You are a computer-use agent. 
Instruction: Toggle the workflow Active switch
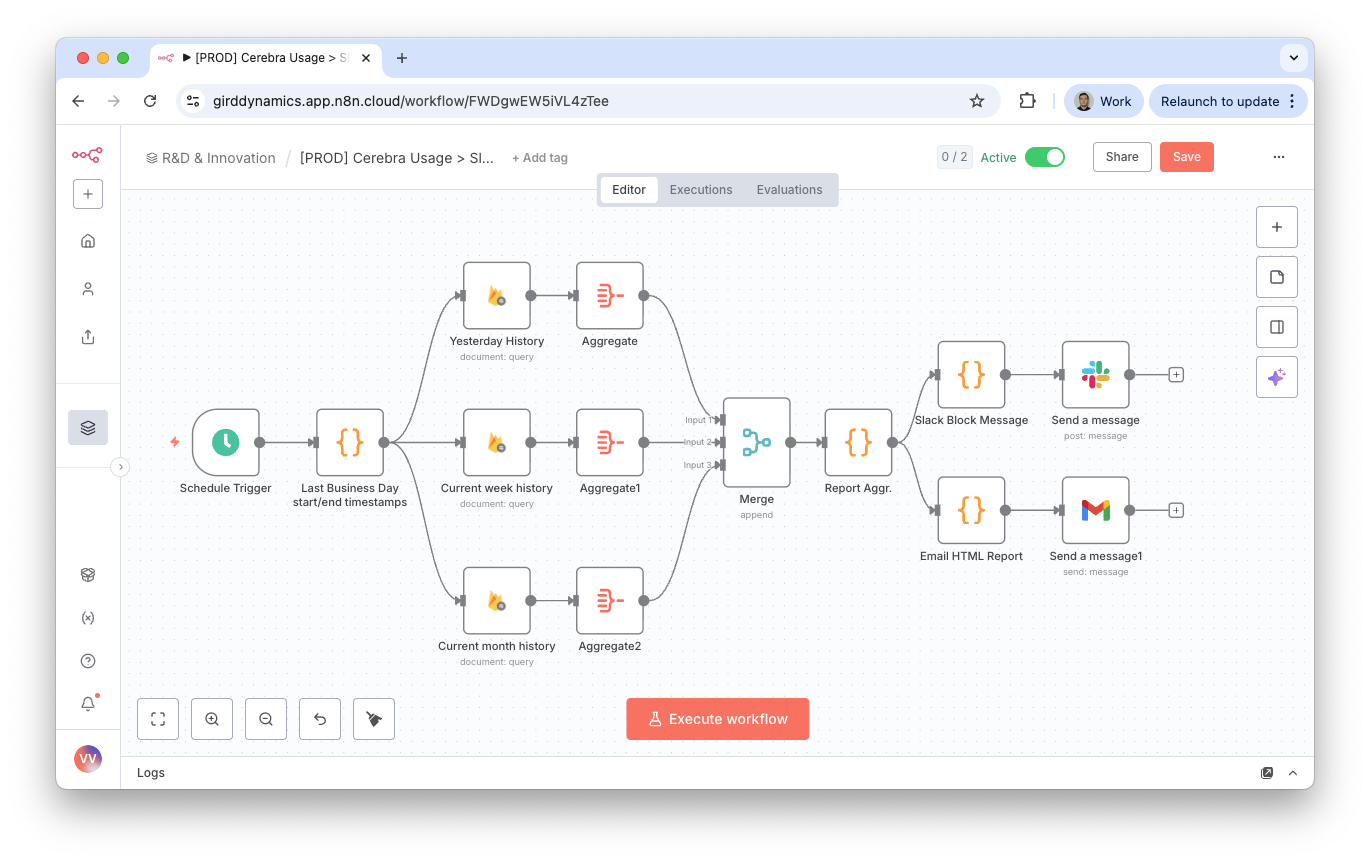click(x=1045, y=157)
